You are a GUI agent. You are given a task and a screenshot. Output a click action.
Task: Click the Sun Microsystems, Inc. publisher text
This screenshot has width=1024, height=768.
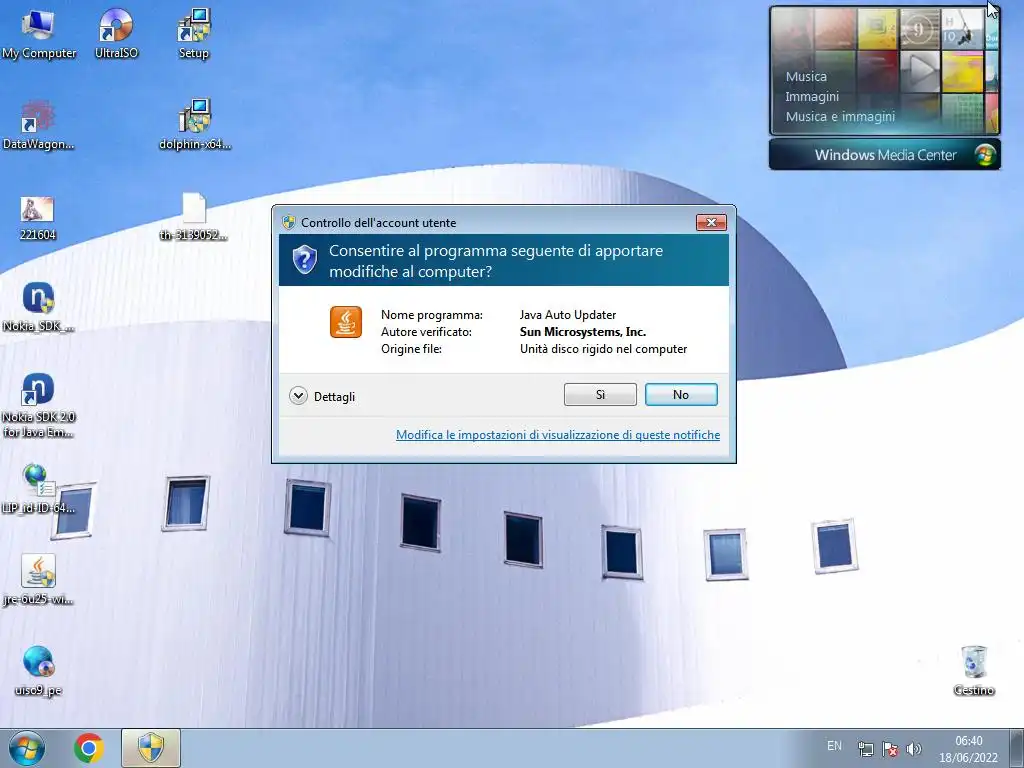[x=583, y=332]
